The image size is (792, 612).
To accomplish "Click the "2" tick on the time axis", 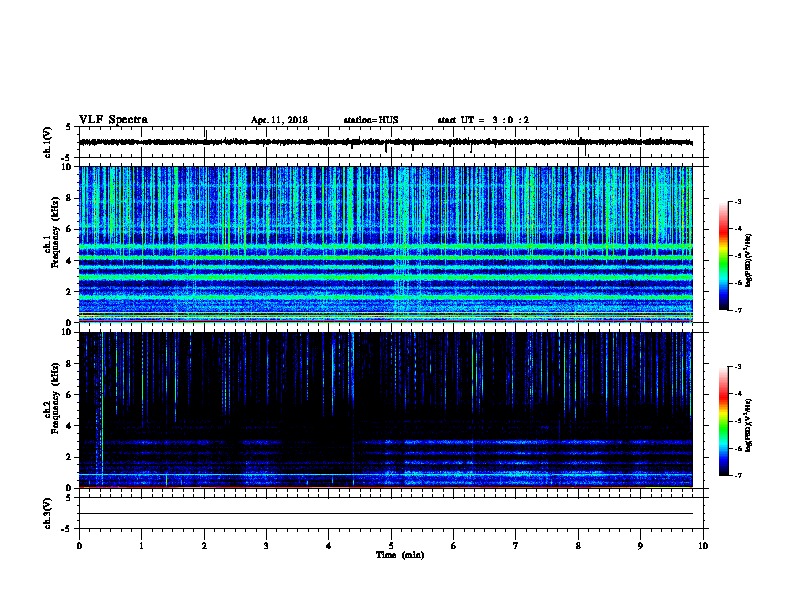I will click(x=204, y=546).
